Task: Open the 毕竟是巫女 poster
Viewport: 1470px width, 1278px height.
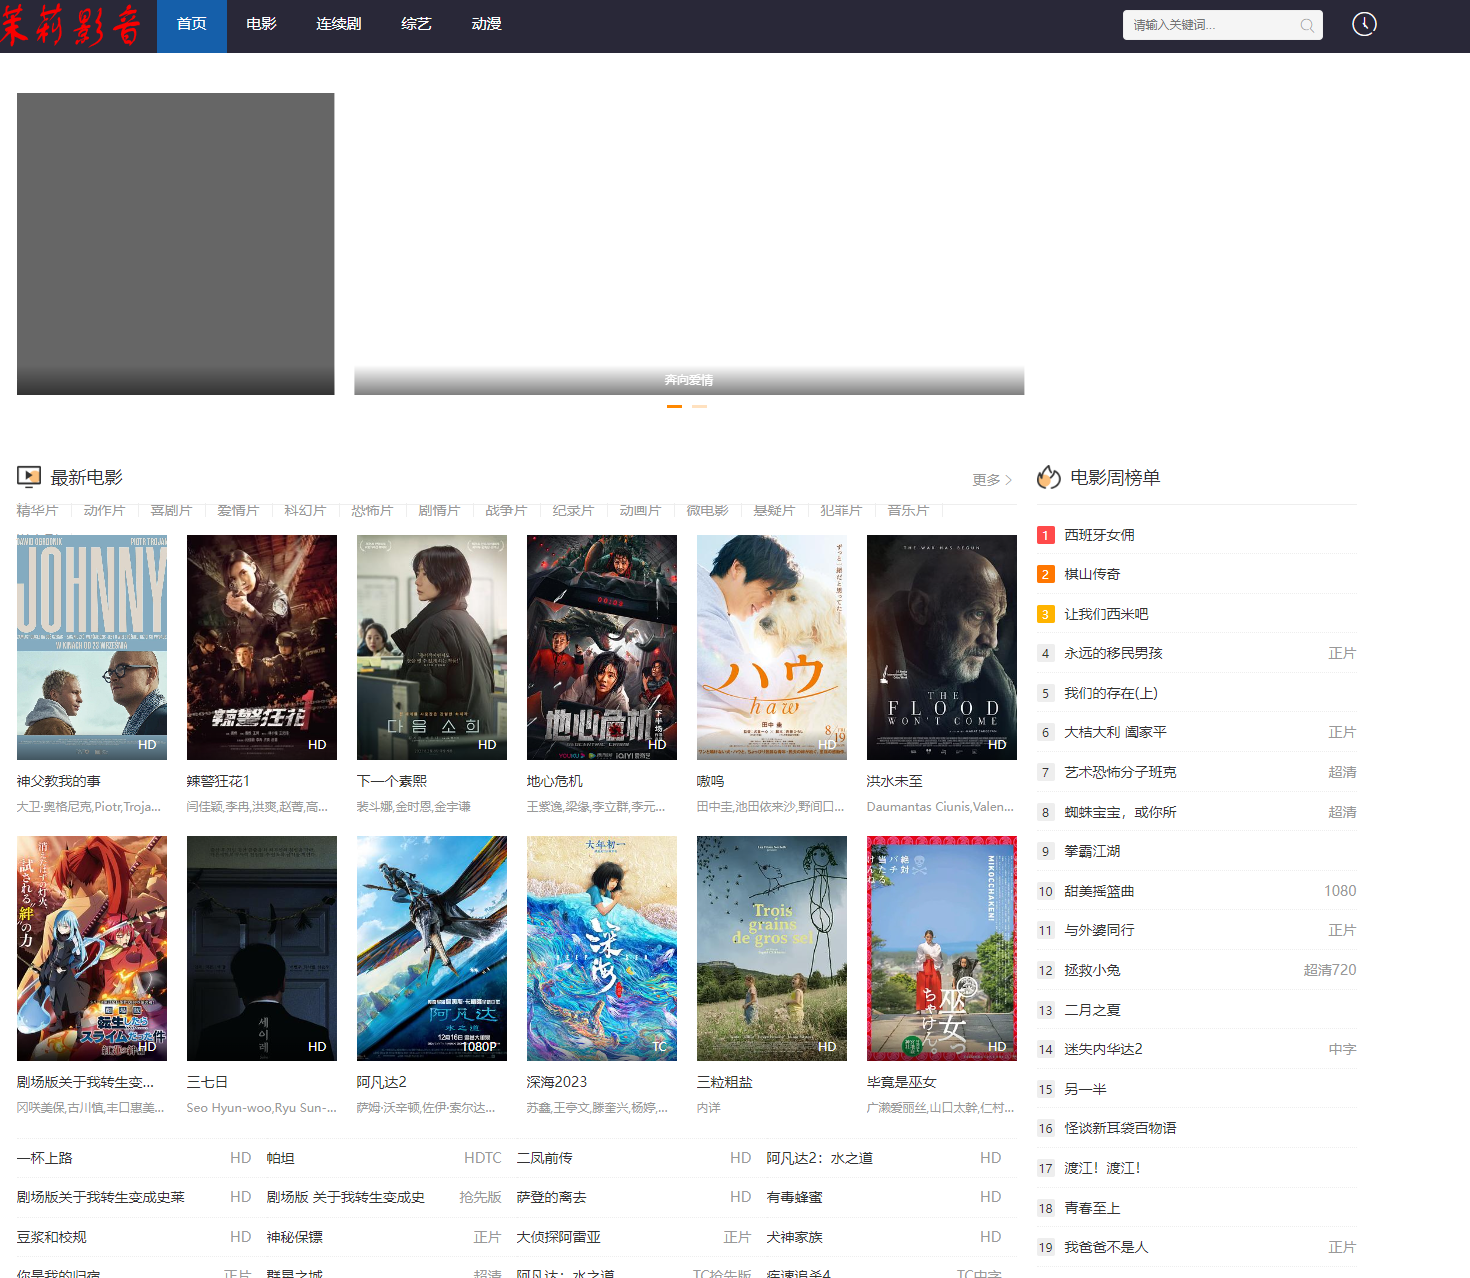Action: pos(942,948)
